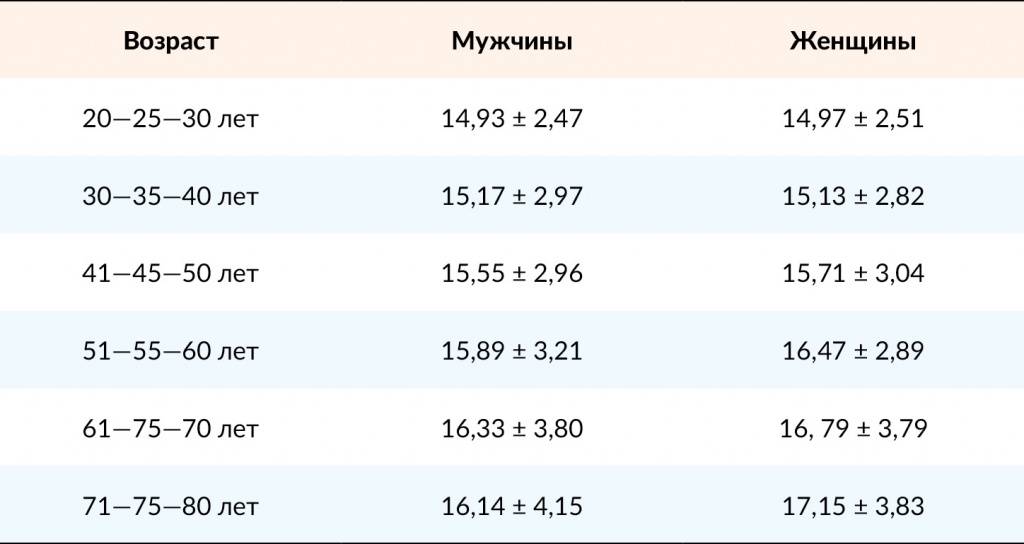Click the Женщины column header
Viewport: 1024px width, 544px height.
pos(853,42)
